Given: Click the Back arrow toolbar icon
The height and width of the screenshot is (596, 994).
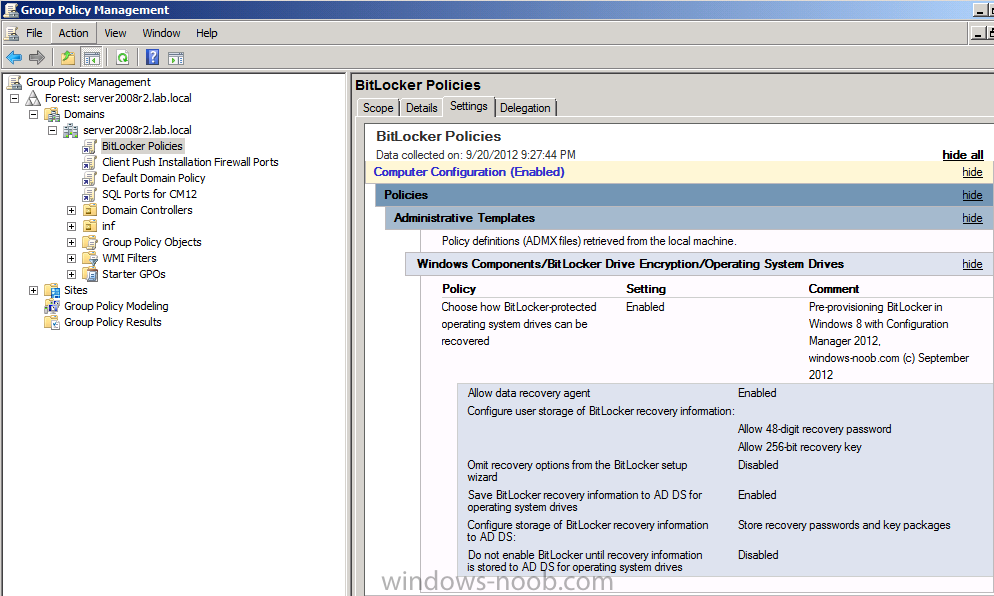Looking at the screenshot, I should pos(14,58).
